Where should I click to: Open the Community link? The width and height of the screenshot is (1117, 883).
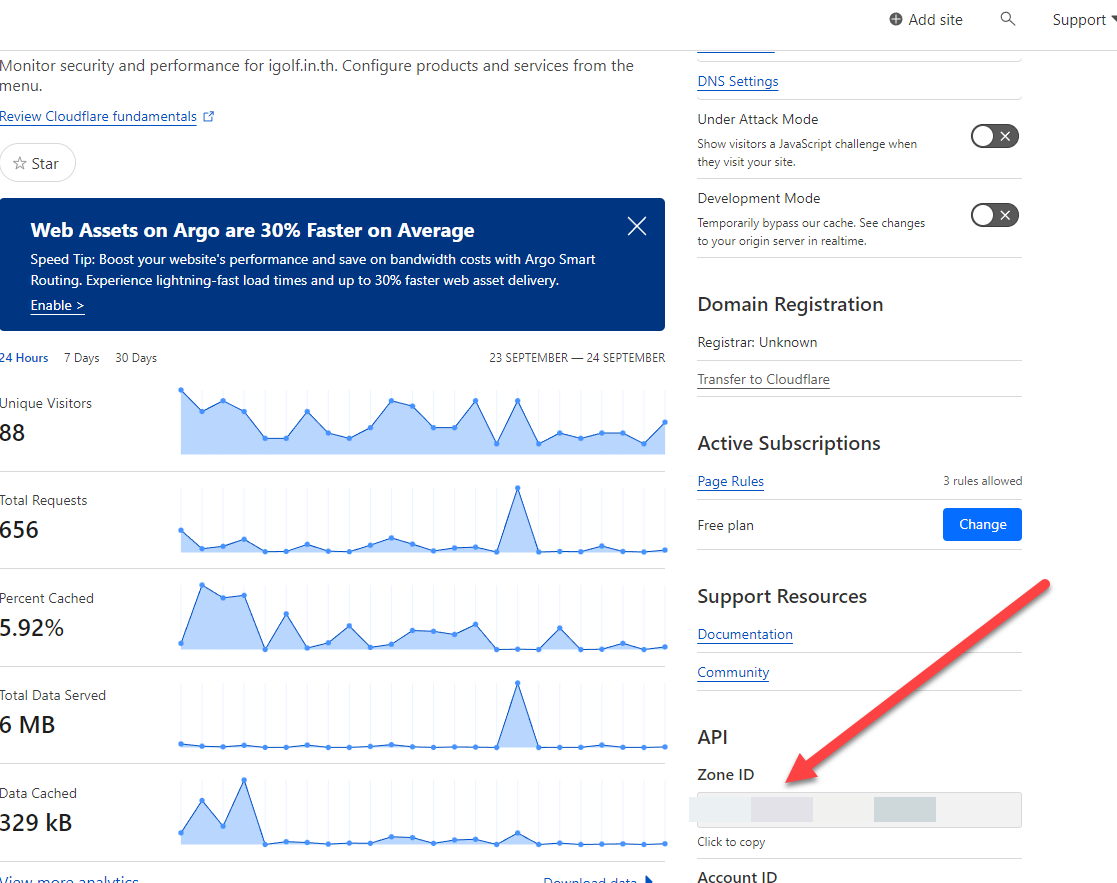pos(733,672)
